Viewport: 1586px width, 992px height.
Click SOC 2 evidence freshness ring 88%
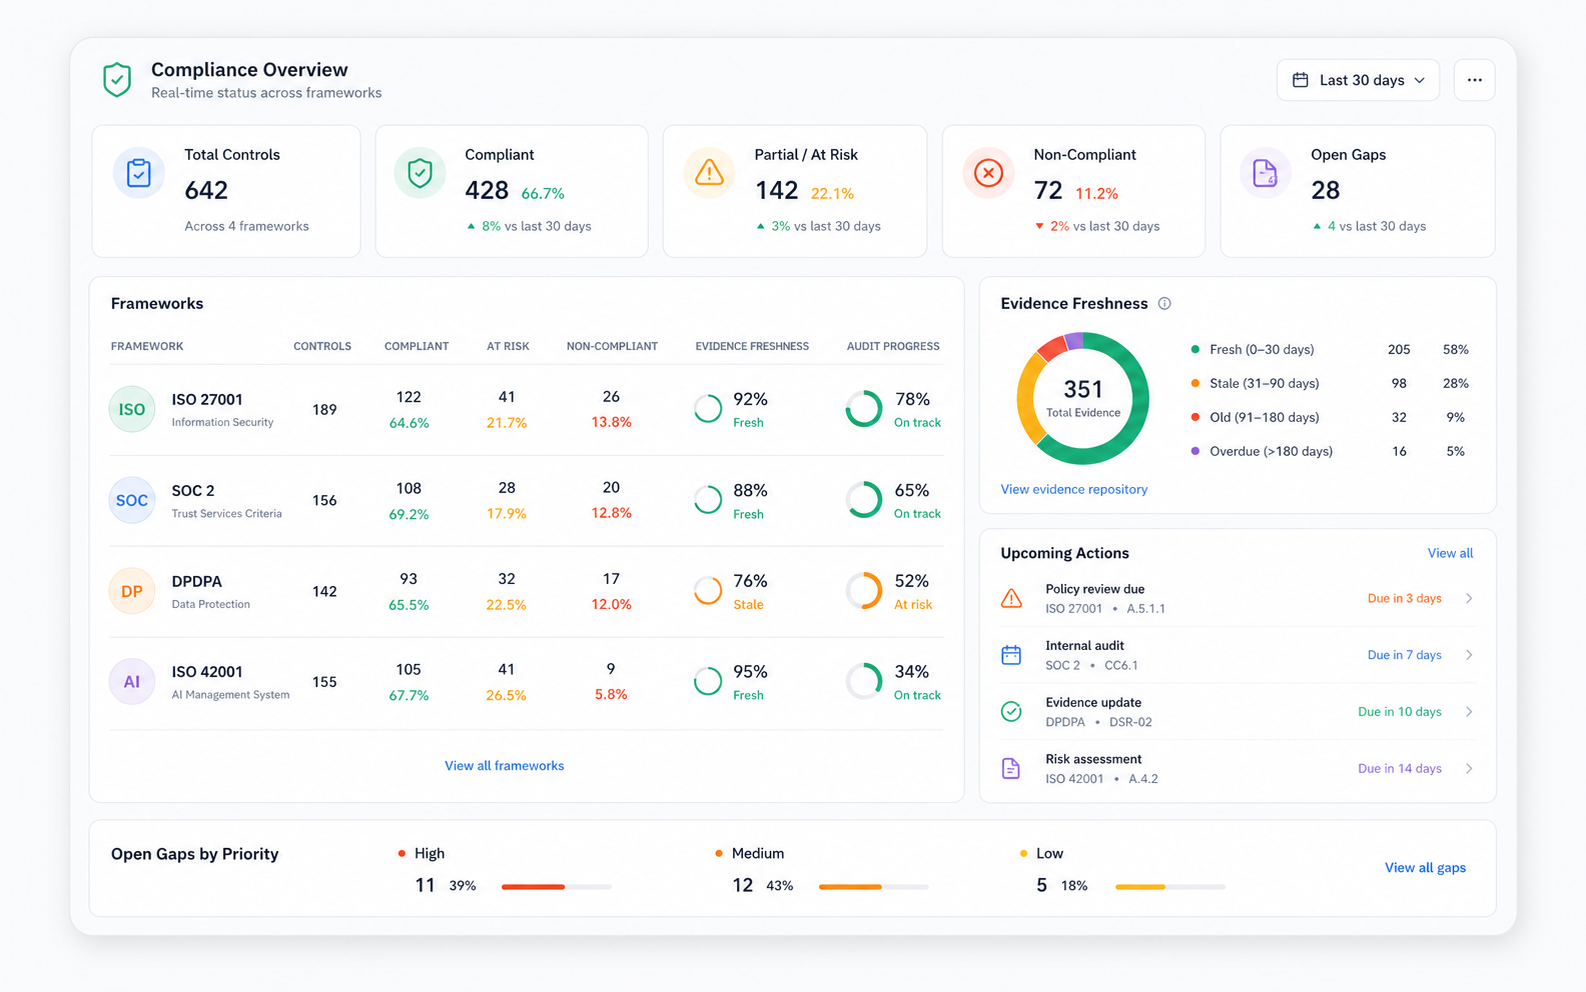pos(708,500)
